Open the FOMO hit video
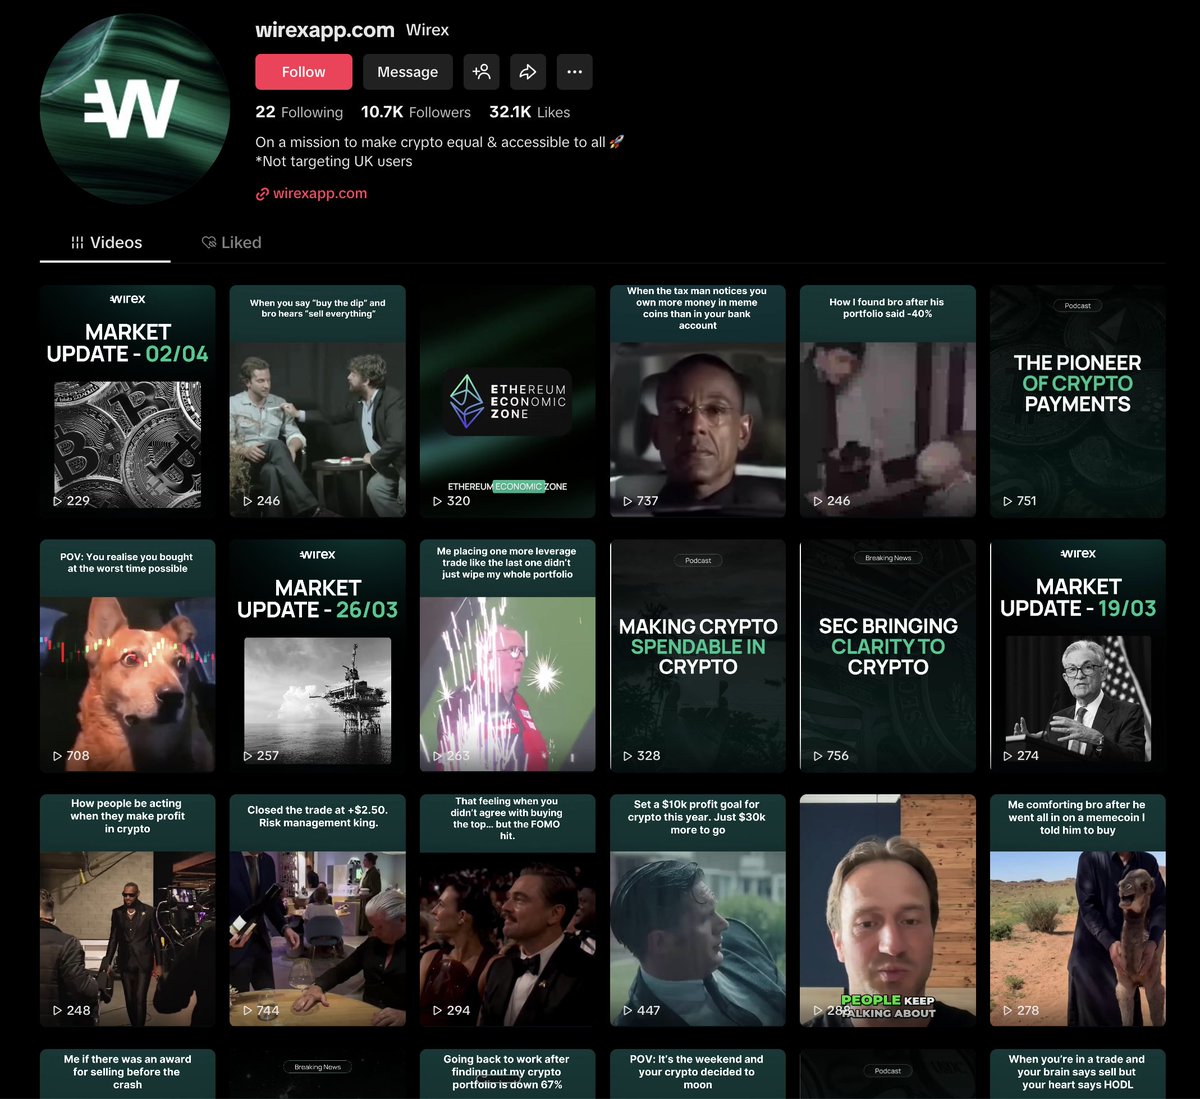This screenshot has height=1099, width=1200. pos(508,910)
